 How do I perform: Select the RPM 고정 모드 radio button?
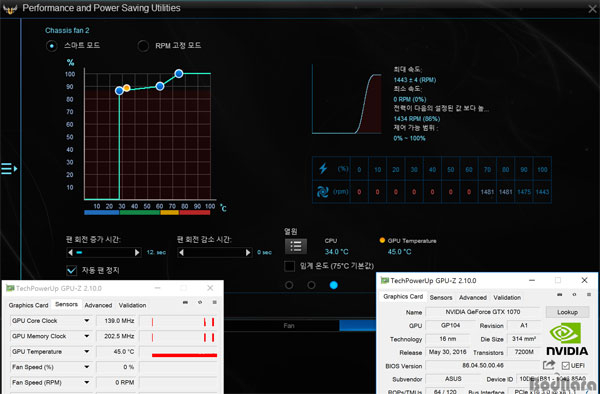[143, 46]
